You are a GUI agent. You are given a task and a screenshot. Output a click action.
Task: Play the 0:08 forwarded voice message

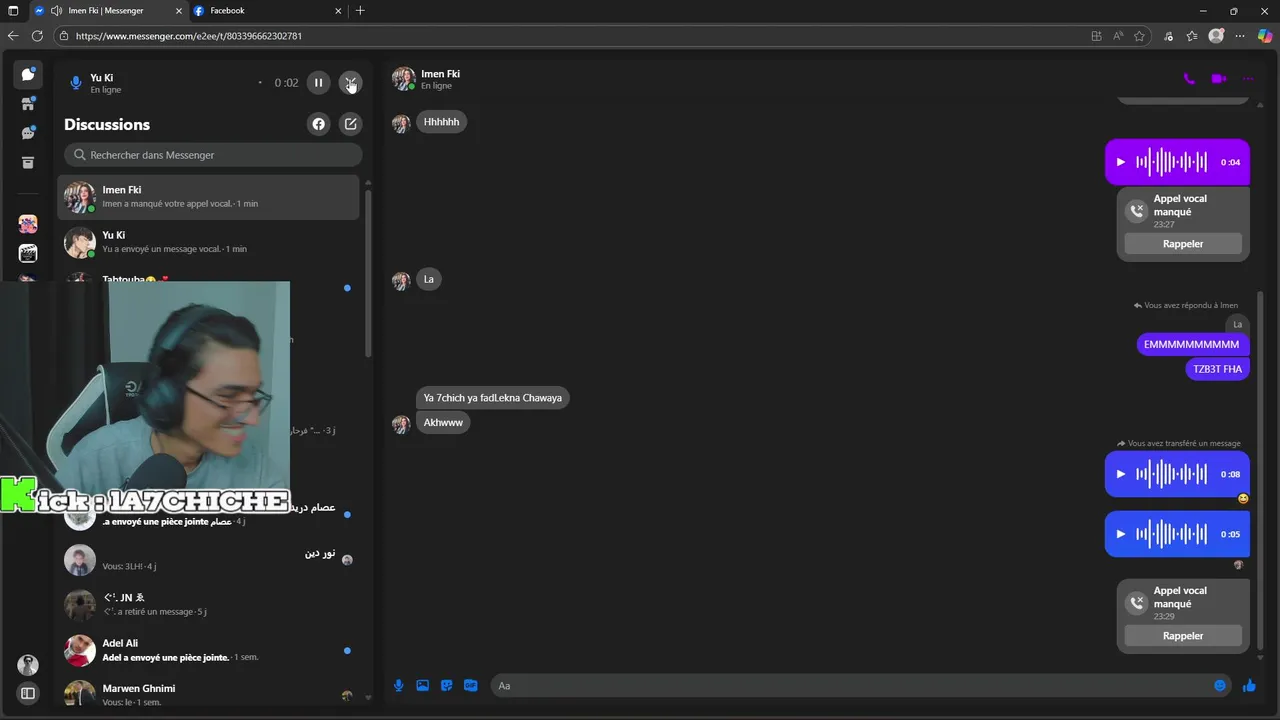coord(1121,474)
